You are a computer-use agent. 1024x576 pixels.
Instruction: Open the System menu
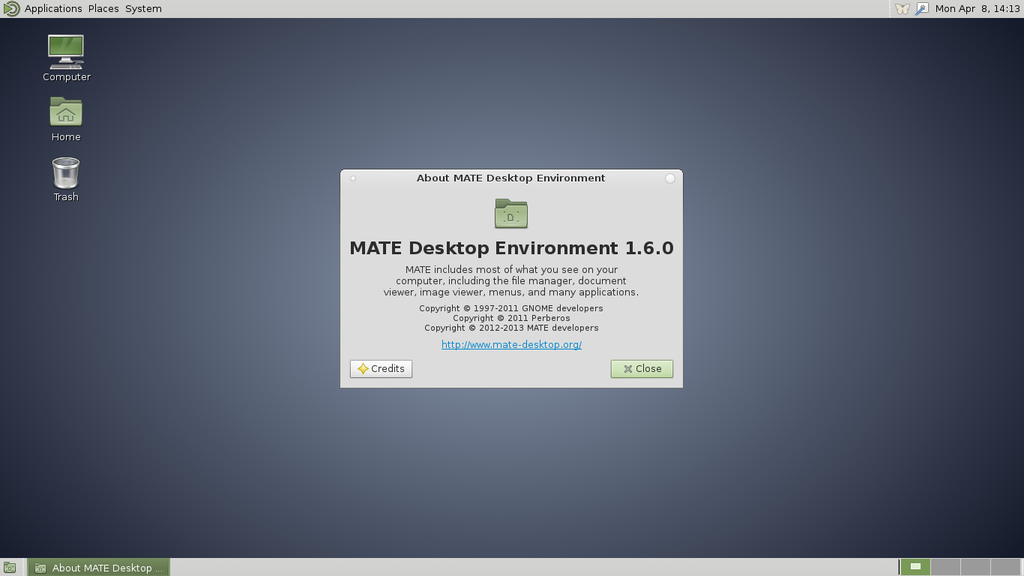point(142,8)
